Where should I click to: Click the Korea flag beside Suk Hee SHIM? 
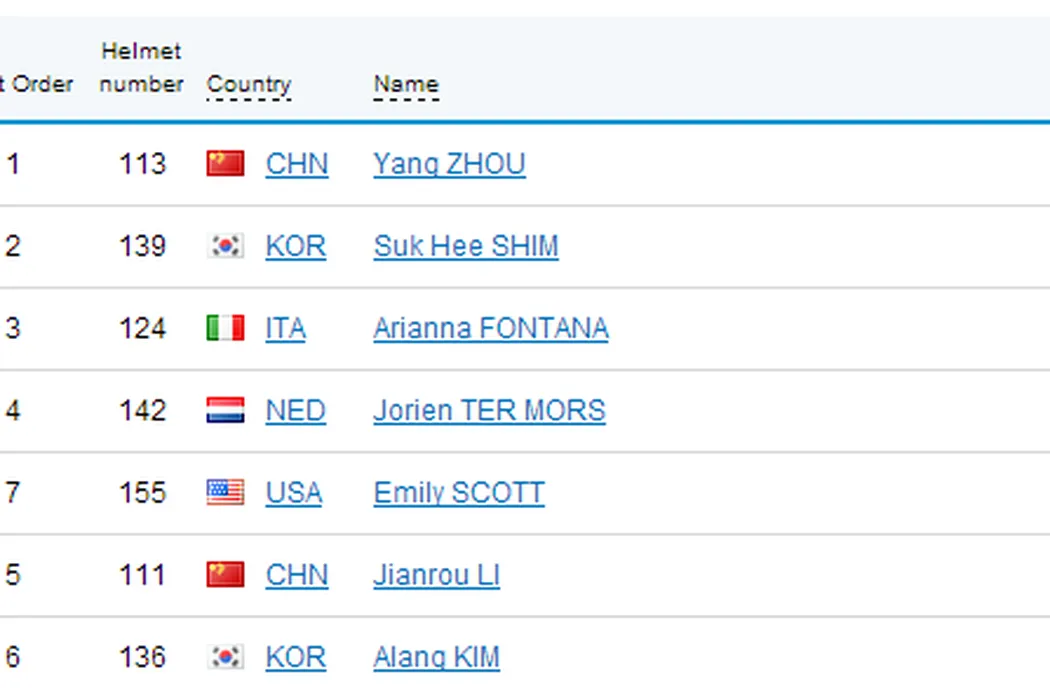(225, 246)
